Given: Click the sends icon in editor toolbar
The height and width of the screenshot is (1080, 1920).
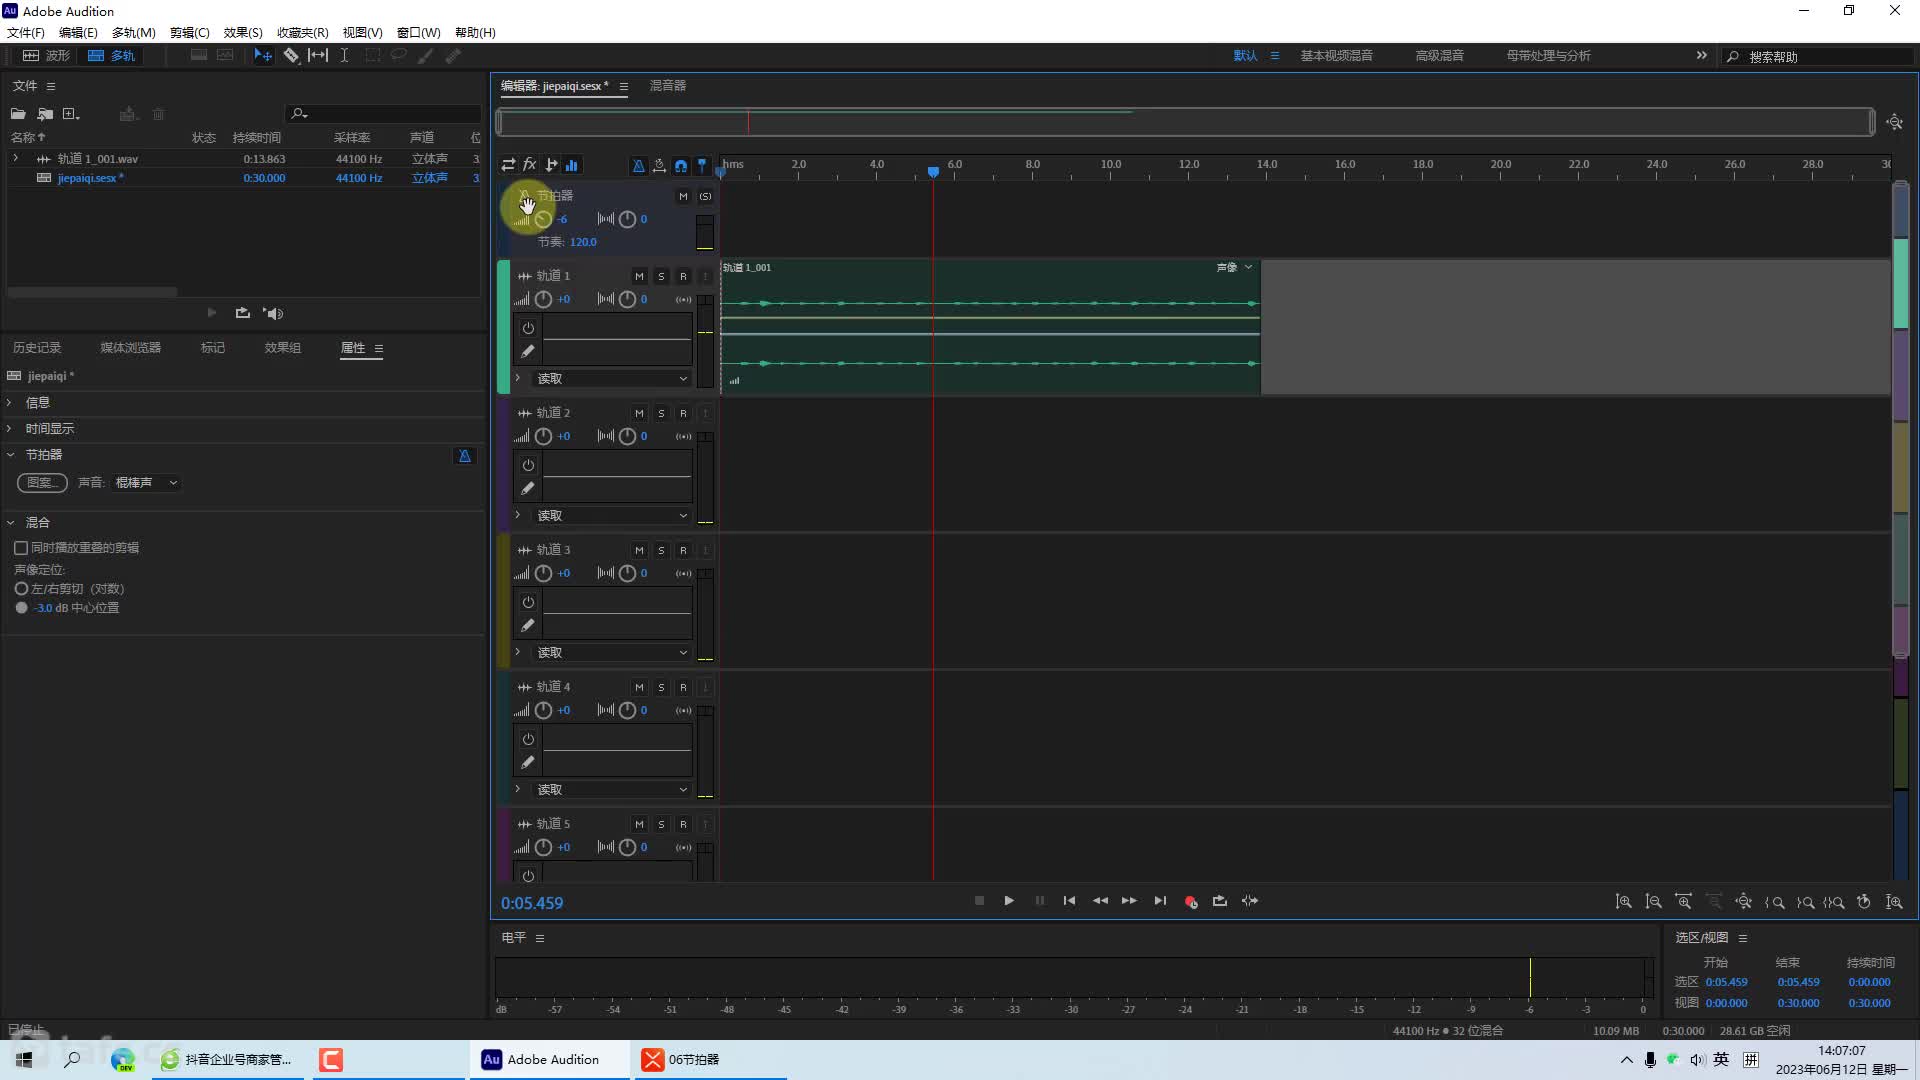Looking at the screenshot, I should coord(551,165).
